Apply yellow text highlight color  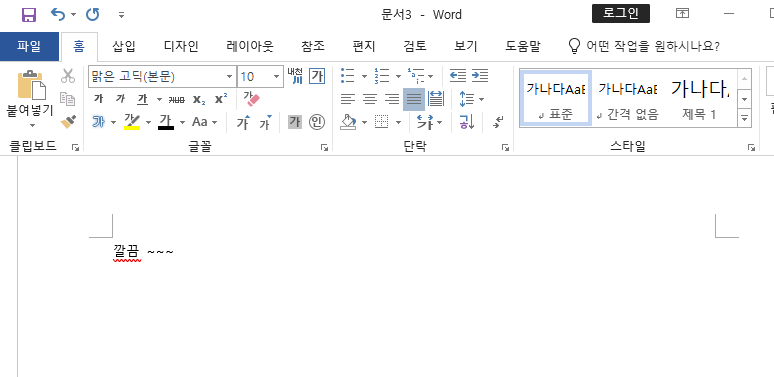click(x=132, y=121)
